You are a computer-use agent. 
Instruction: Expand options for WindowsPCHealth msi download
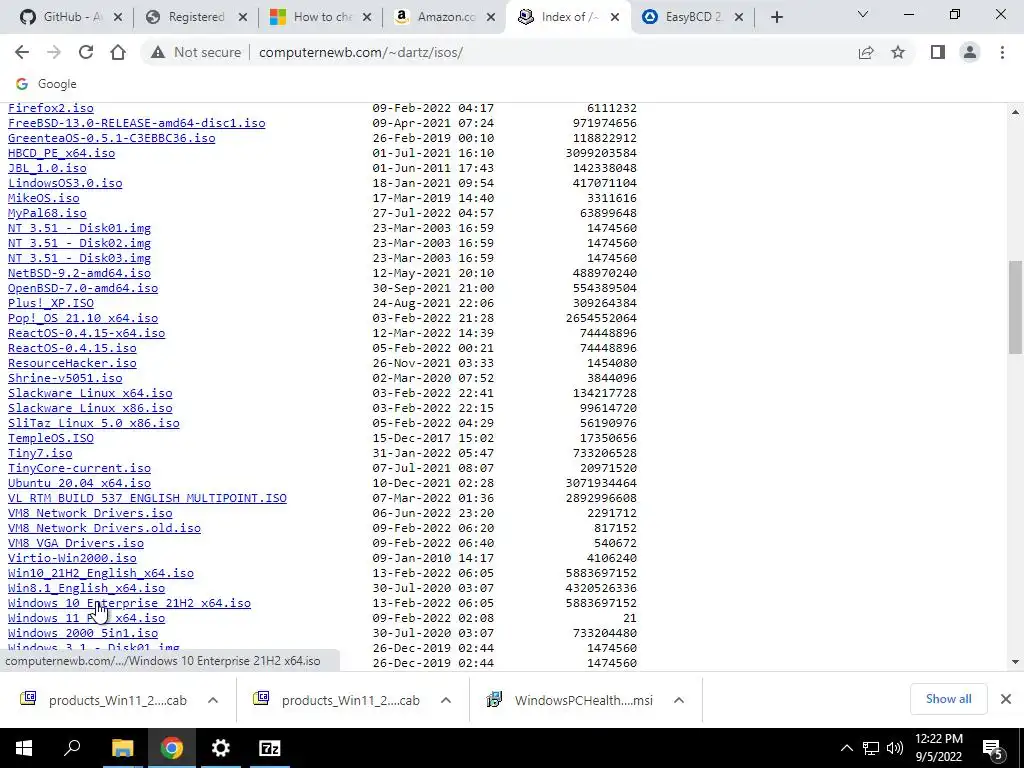point(679,700)
